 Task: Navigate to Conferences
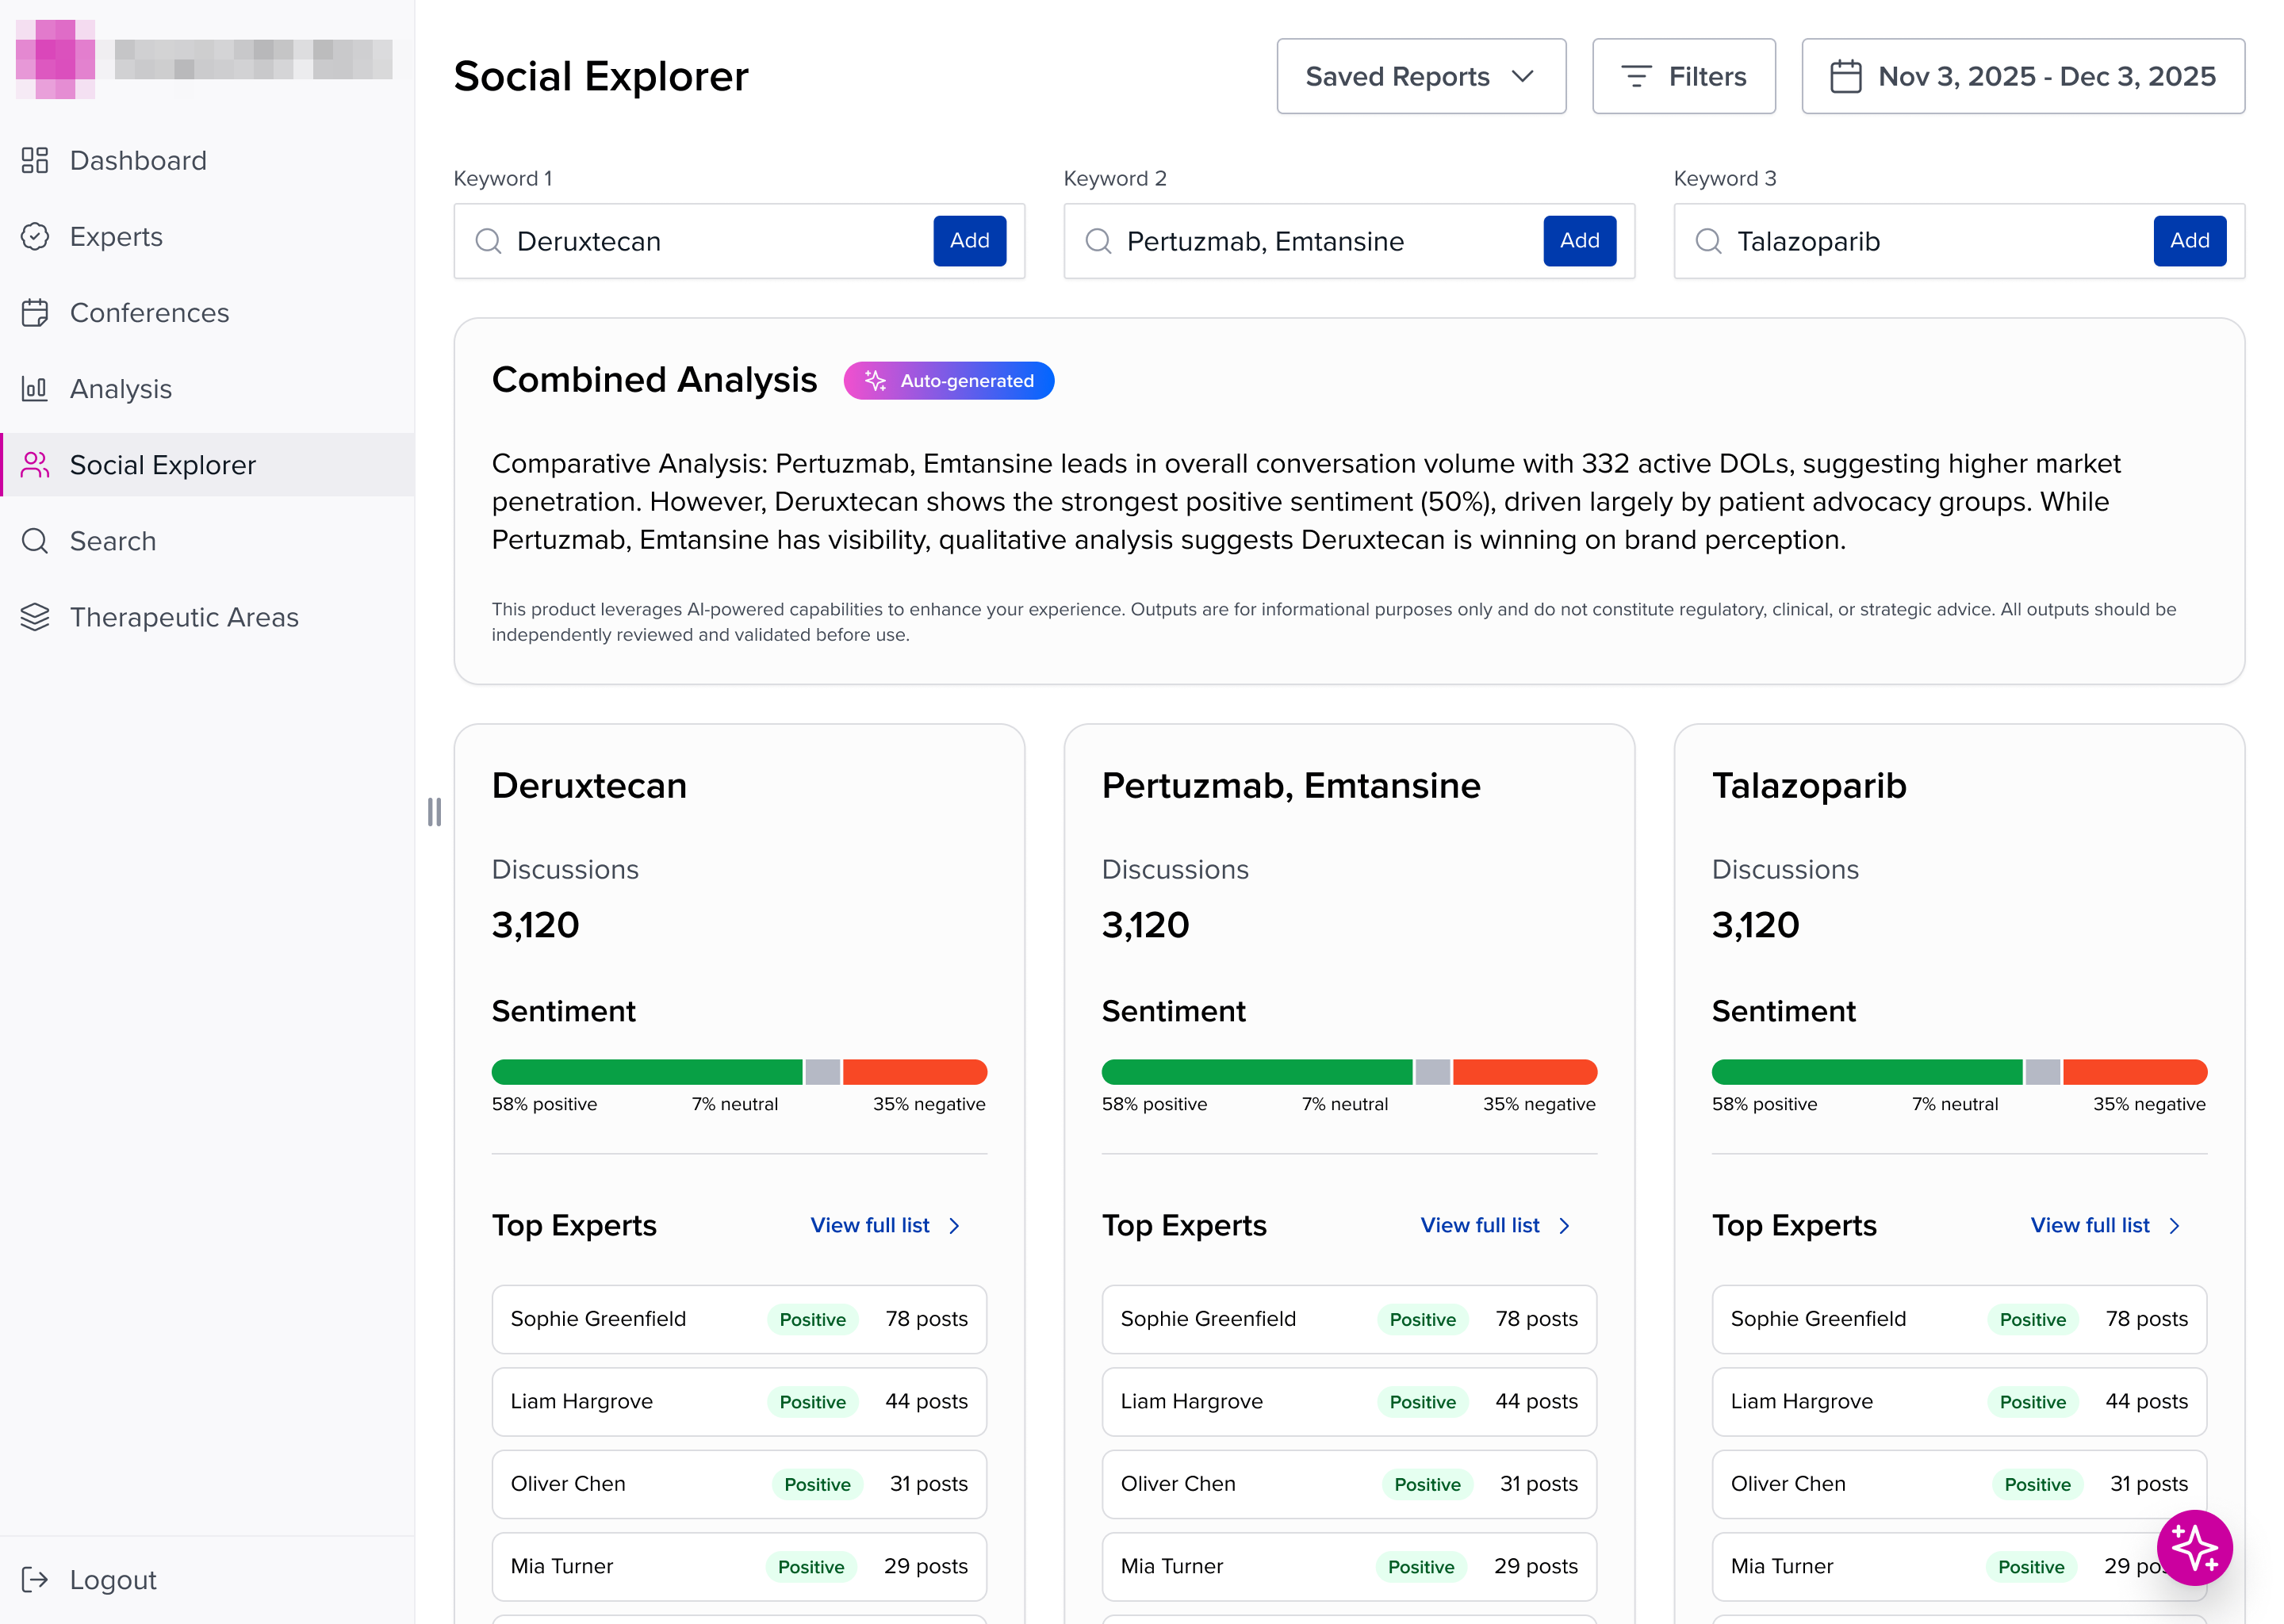207,312
